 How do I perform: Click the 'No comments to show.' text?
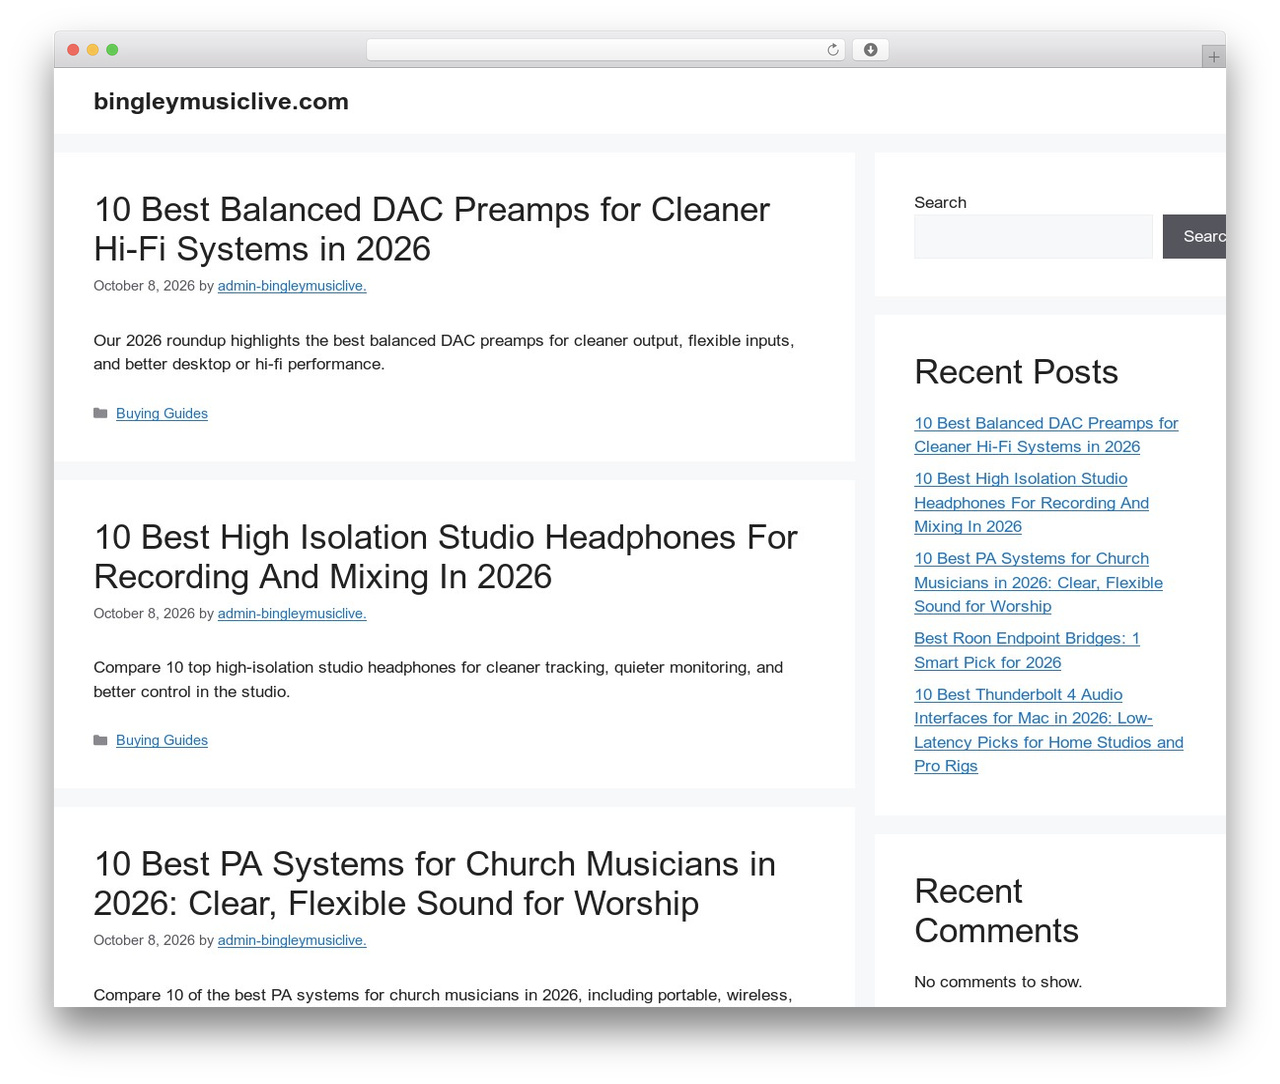[x=998, y=982]
